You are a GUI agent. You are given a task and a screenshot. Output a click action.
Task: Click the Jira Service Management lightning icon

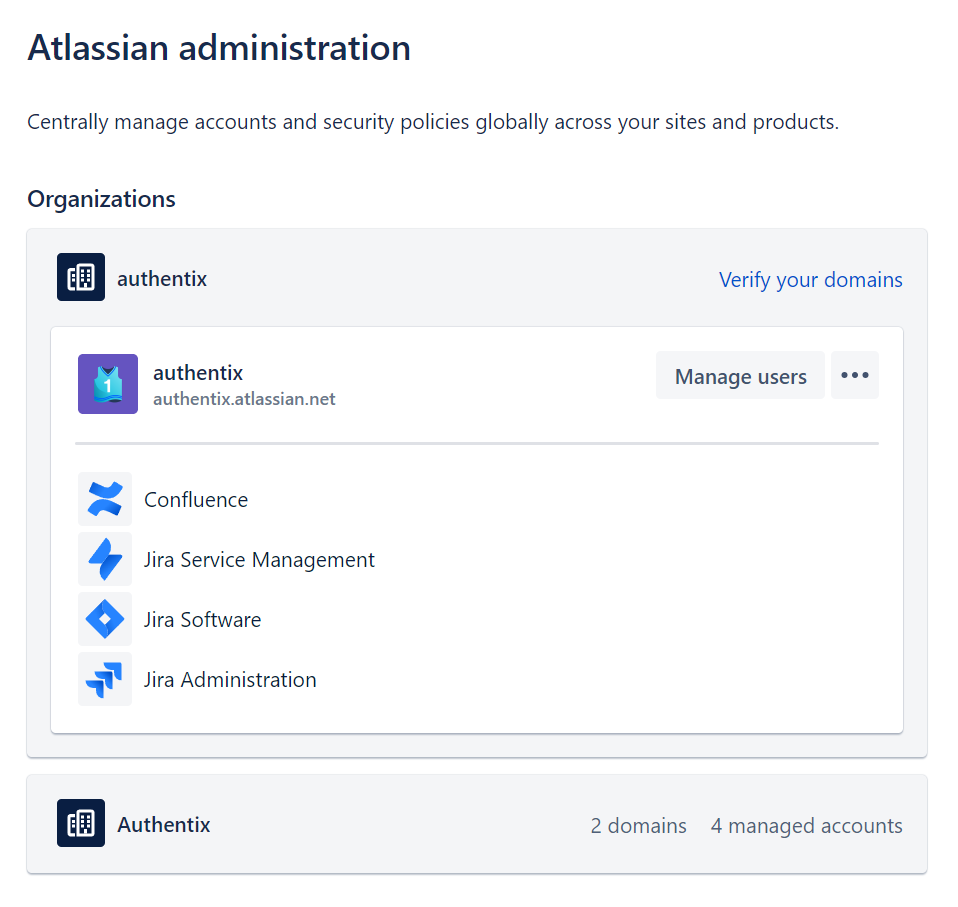(104, 559)
